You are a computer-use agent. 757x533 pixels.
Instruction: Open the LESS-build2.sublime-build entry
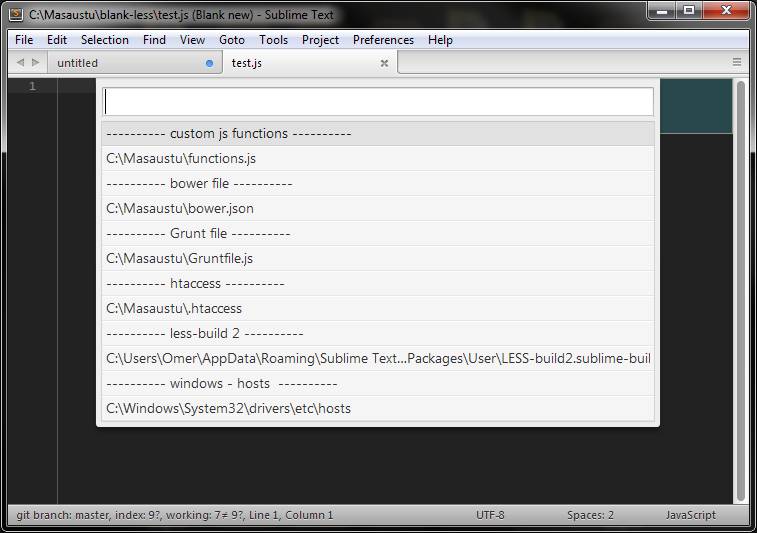[x=378, y=359]
